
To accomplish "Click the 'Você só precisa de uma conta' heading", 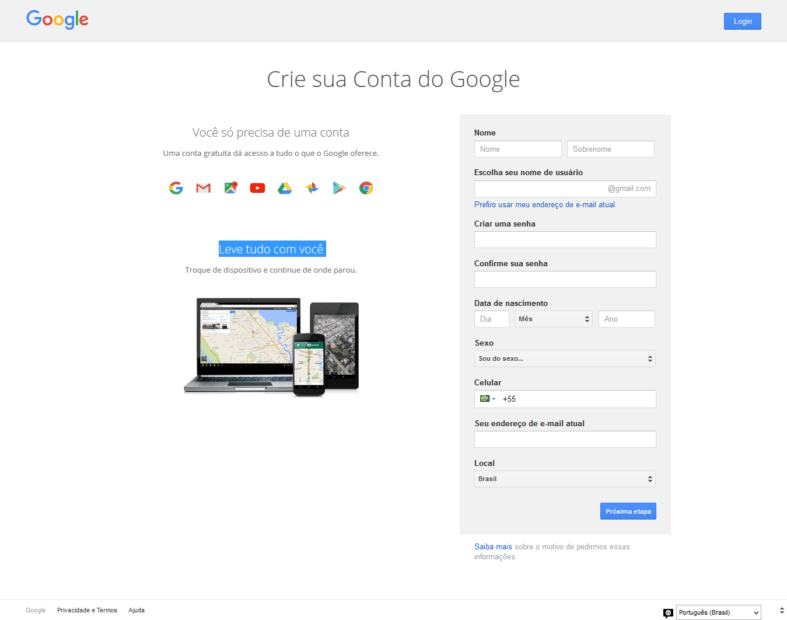I will pyautogui.click(x=271, y=133).
